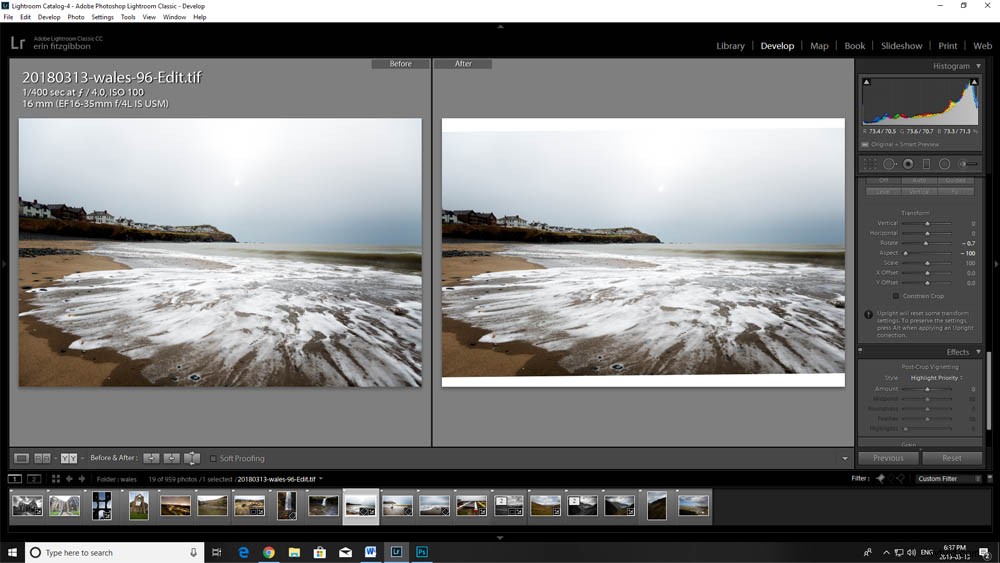The height and width of the screenshot is (563, 1000).
Task: Collapse the Histogram panel triangle
Action: coord(978,66)
